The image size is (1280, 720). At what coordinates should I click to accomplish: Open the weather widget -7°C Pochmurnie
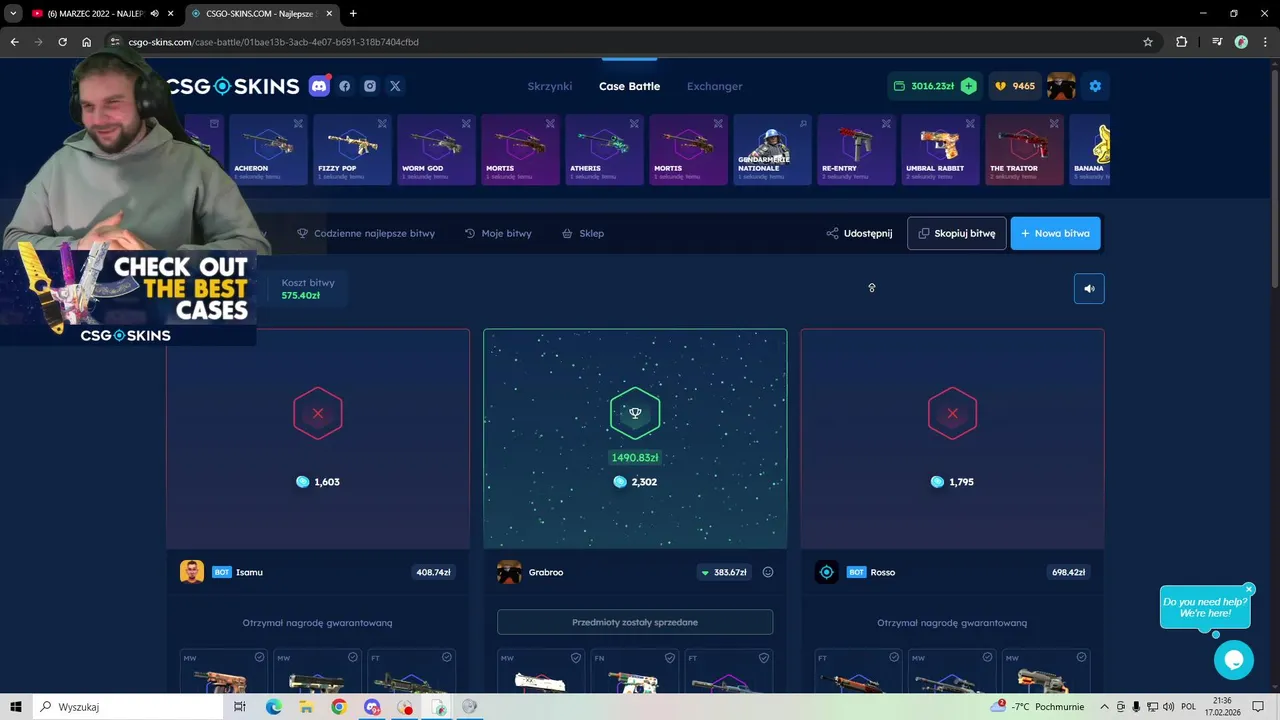point(1037,707)
